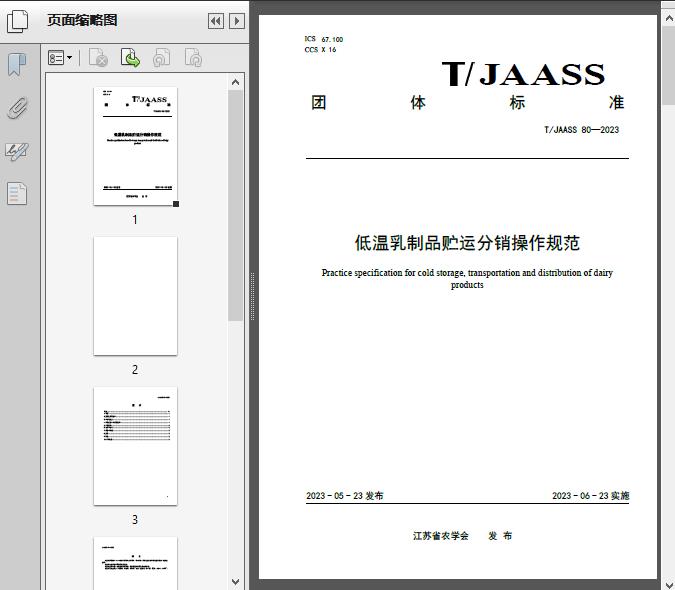The image size is (675, 590).
Task: Click the pane splitter grip handle
Action: click(253, 296)
